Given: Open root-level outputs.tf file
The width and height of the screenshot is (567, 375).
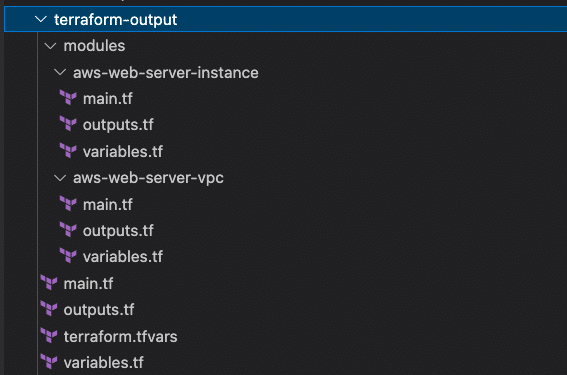Looking at the screenshot, I should (99, 310).
